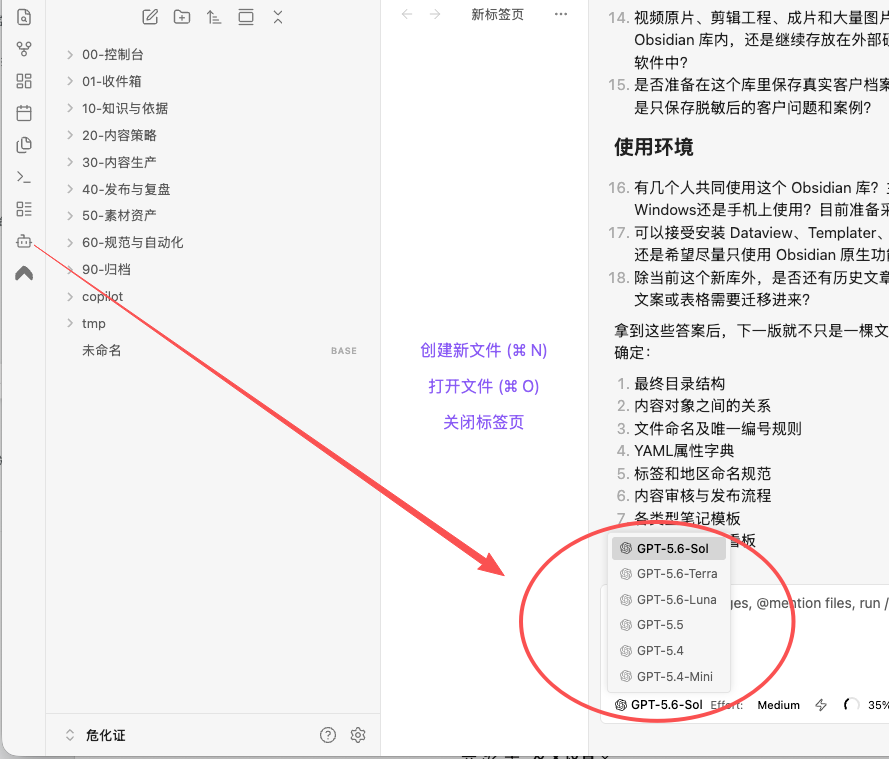Click the lightning bolt icon in chat footer

pyautogui.click(x=821, y=705)
